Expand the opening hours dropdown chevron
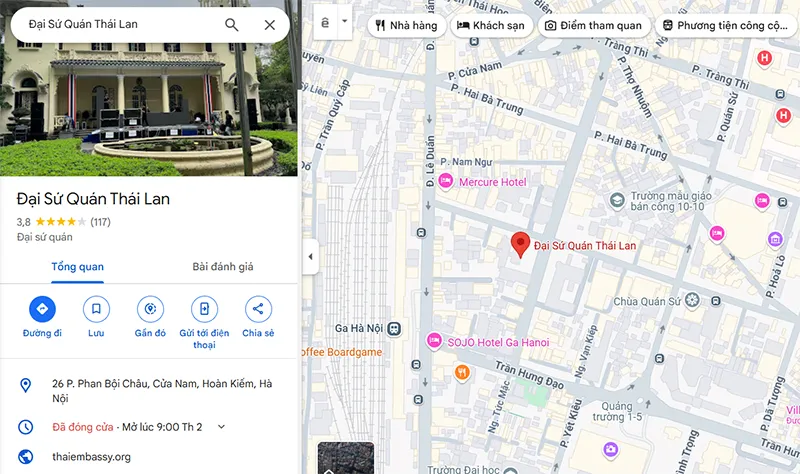The height and width of the screenshot is (474, 800). coord(221,427)
